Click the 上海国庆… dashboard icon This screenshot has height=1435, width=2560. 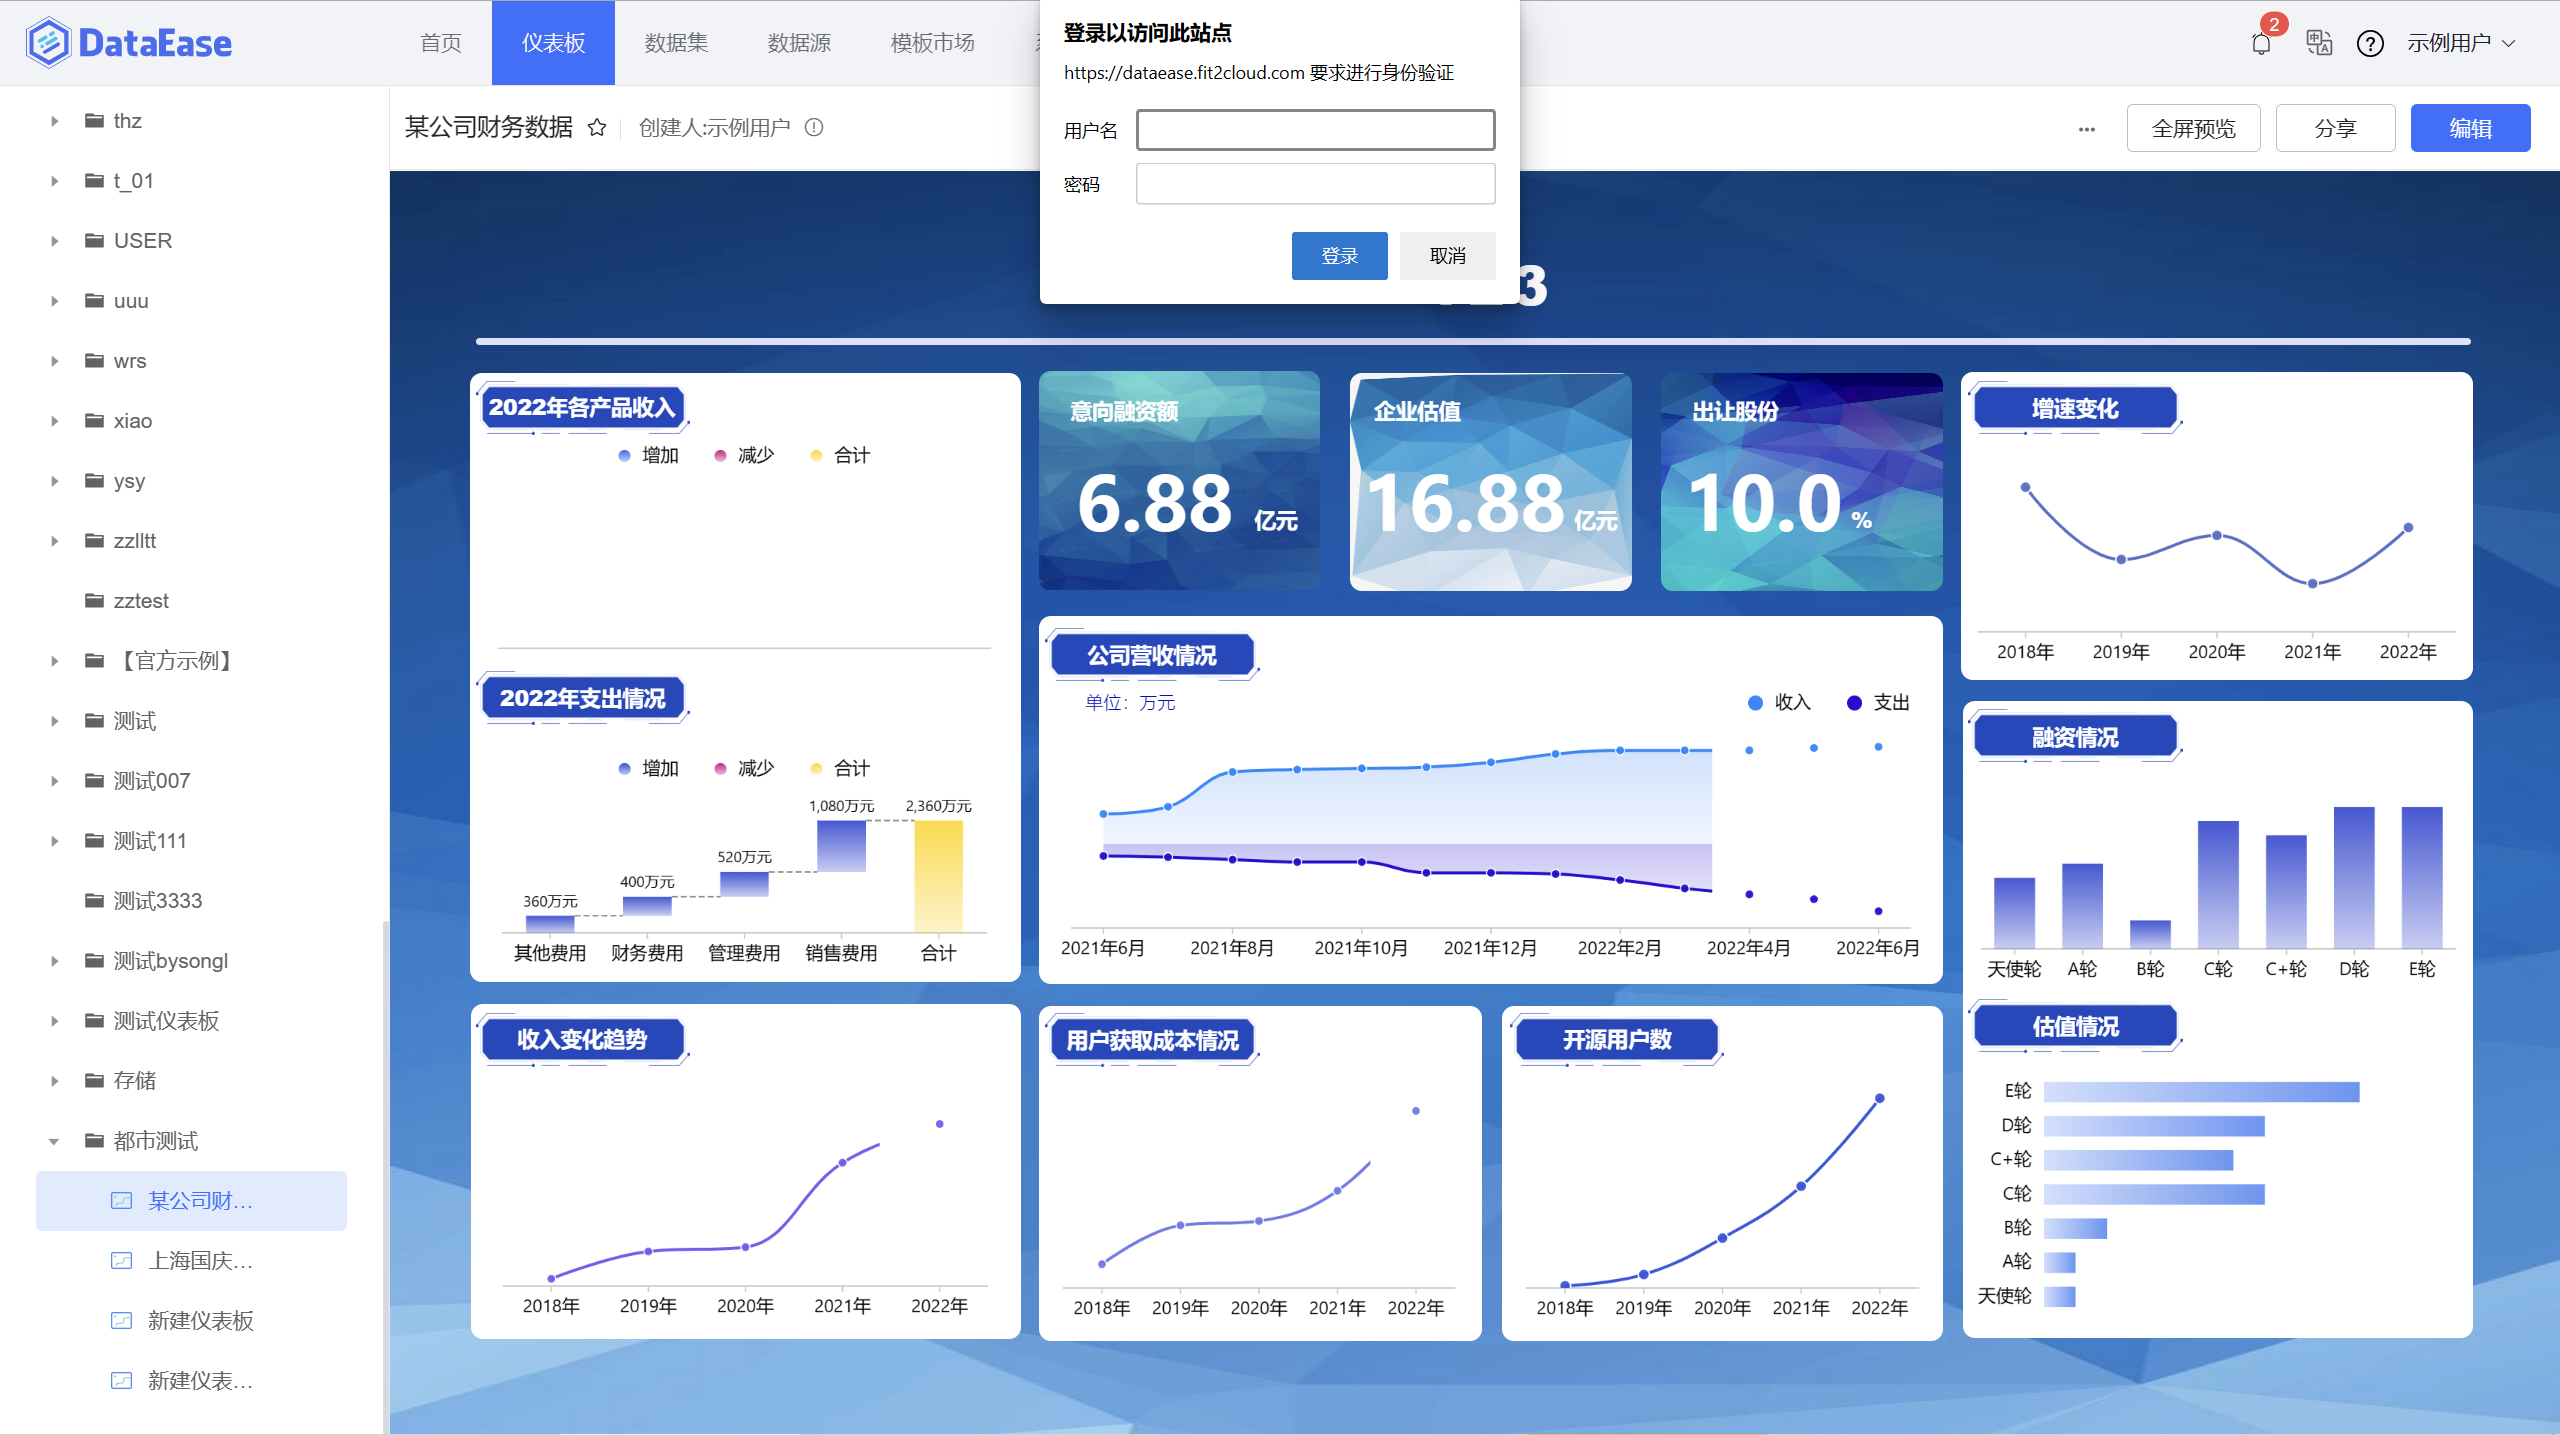121,1260
